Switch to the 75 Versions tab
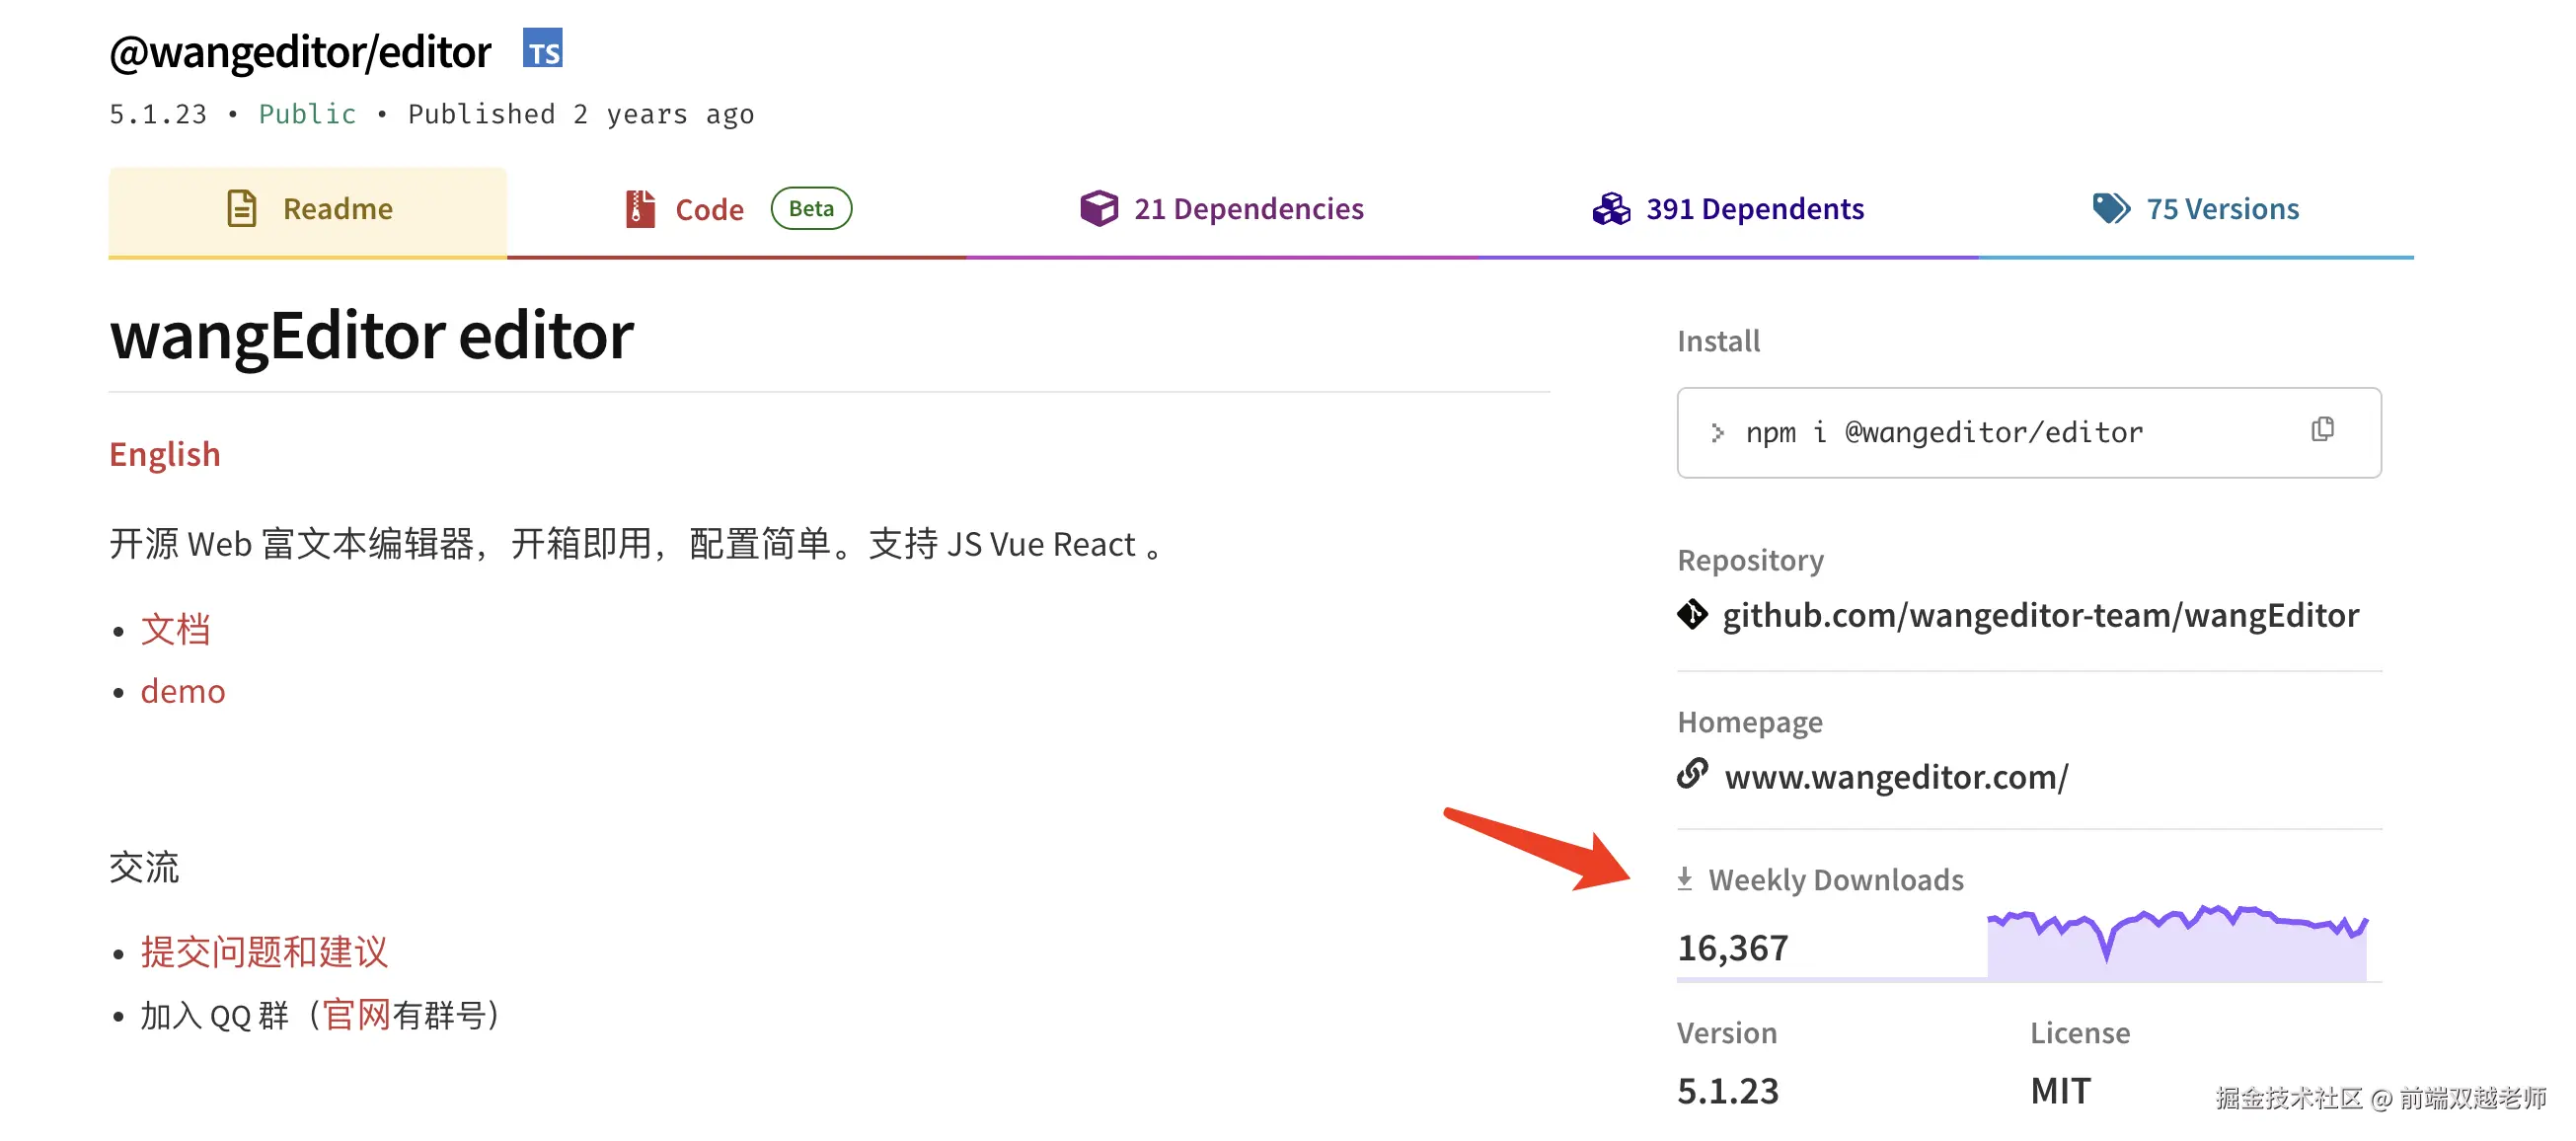The height and width of the screenshot is (1141, 2576). pyautogui.click(x=2221, y=208)
